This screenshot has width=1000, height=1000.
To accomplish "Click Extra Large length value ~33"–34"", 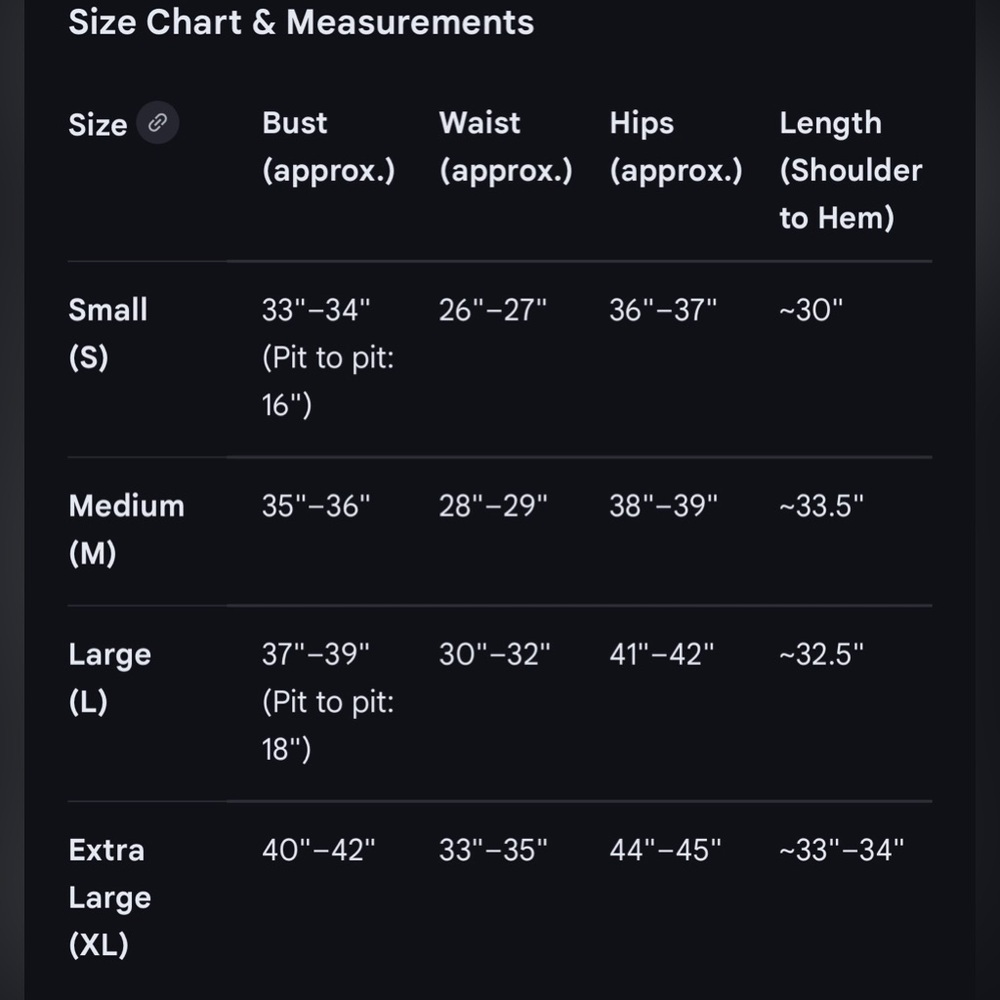I will coord(842,851).
